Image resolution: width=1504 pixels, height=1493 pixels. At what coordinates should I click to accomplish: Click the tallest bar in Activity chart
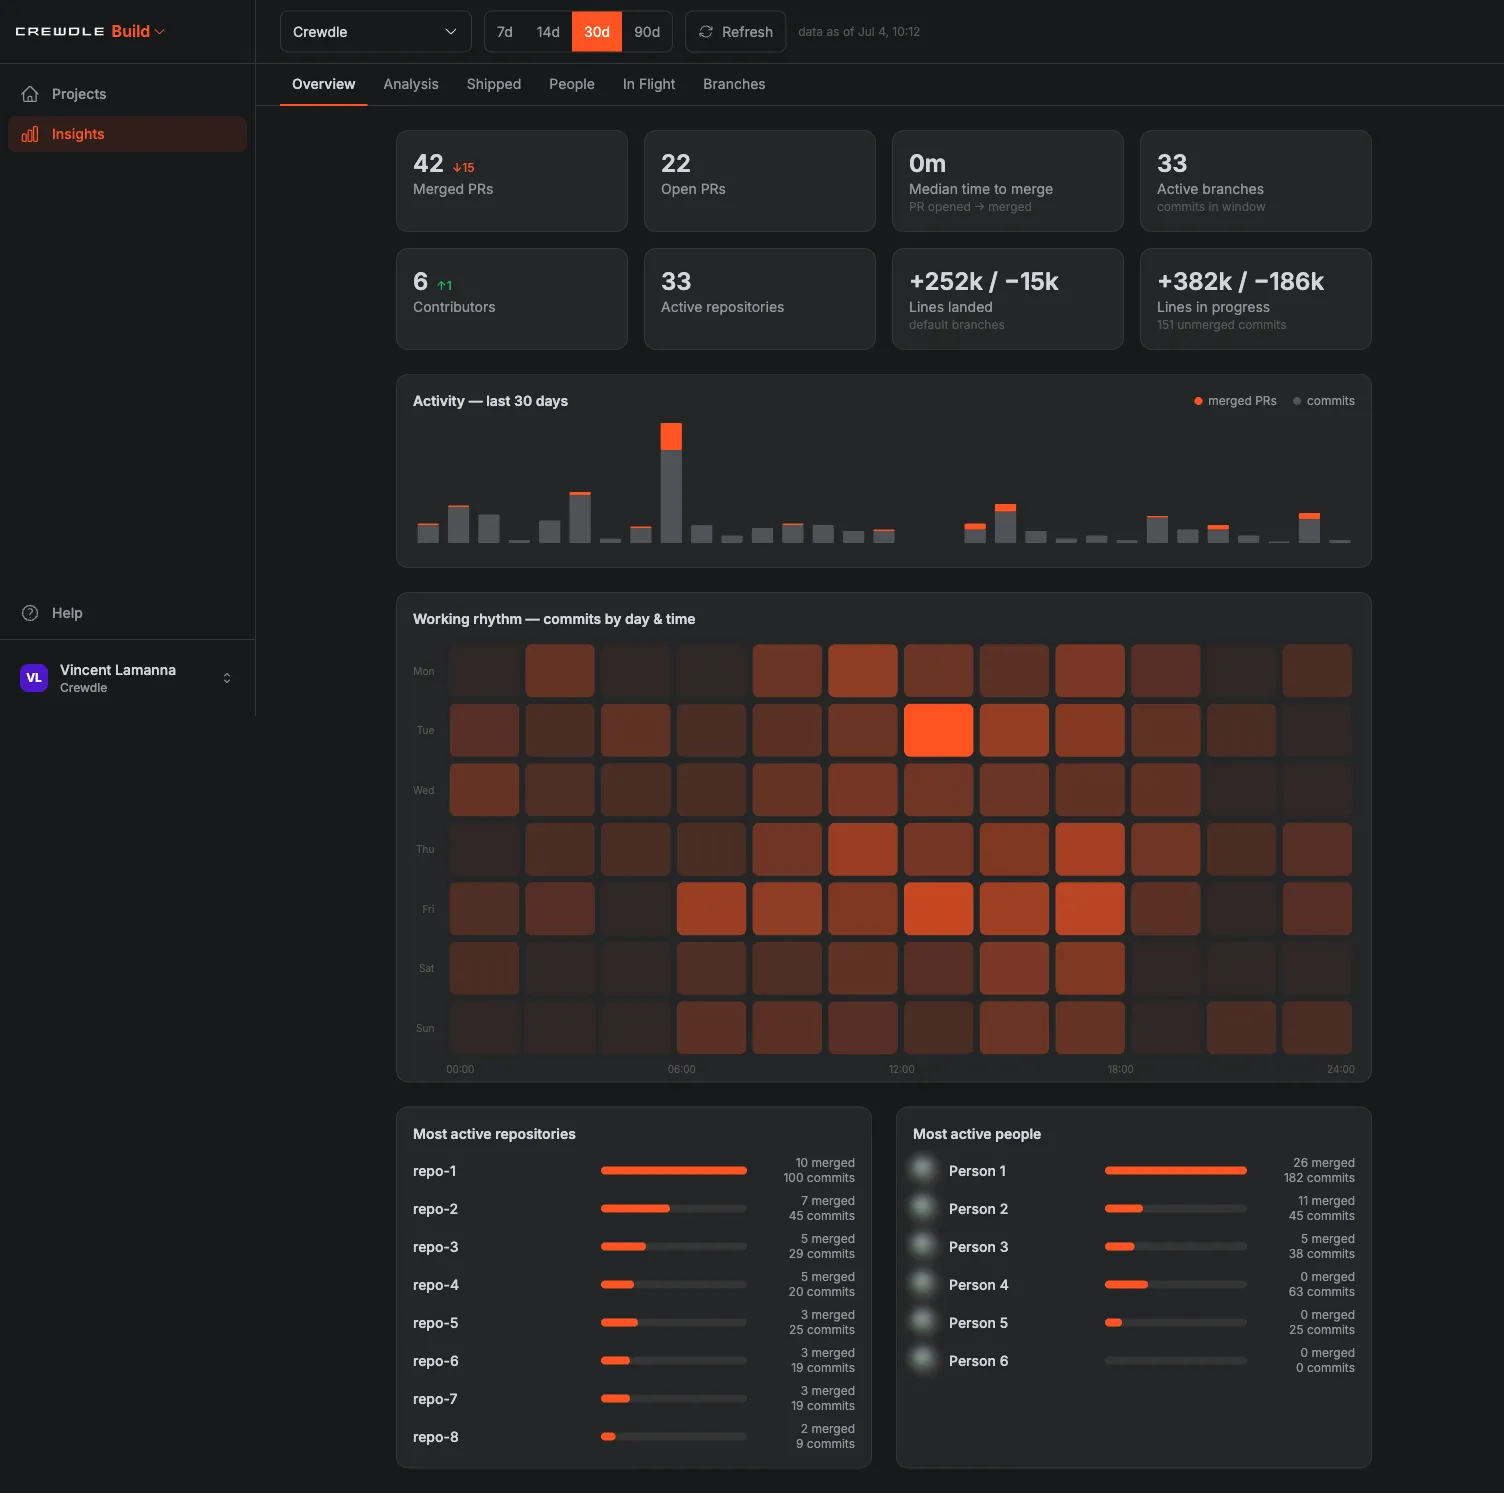click(x=671, y=483)
